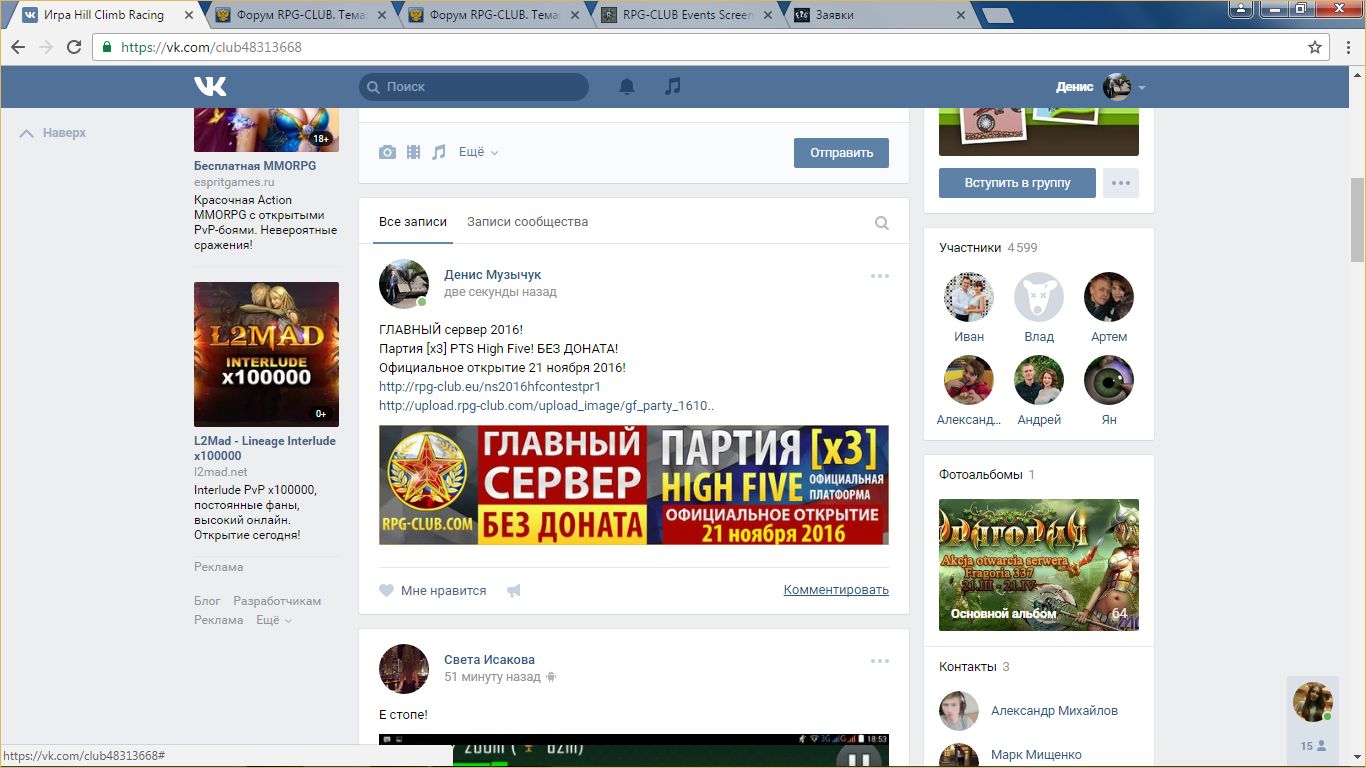Go back in browser

(18, 47)
